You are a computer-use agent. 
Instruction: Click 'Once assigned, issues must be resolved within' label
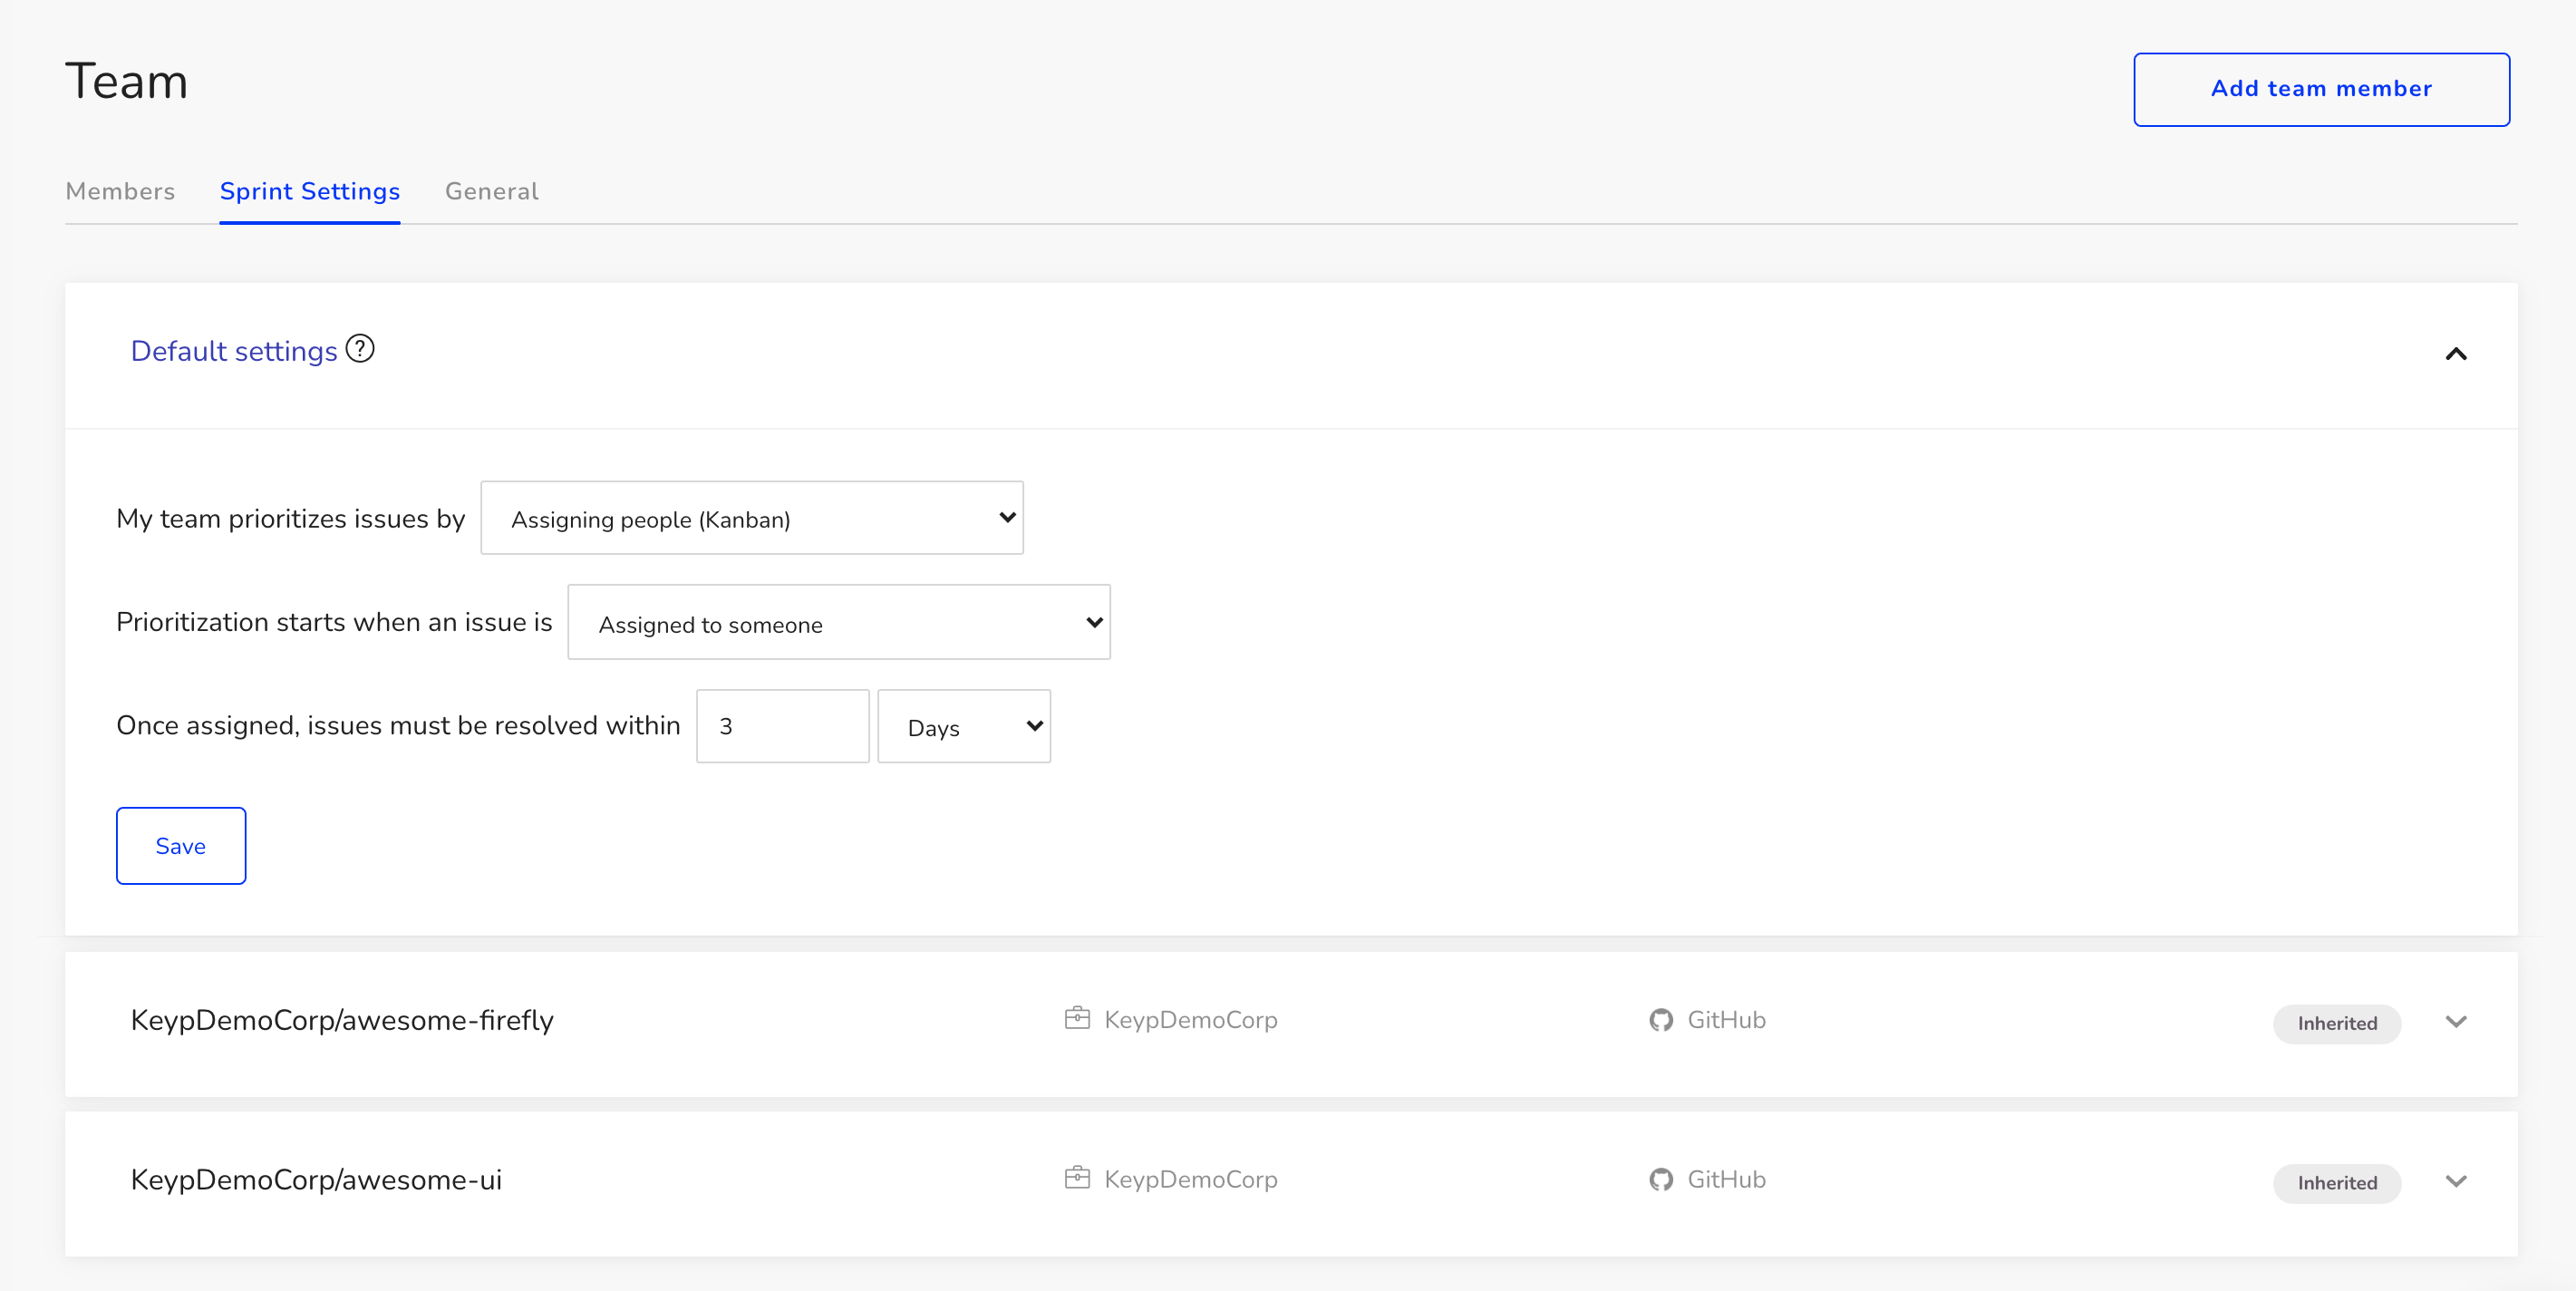click(398, 725)
